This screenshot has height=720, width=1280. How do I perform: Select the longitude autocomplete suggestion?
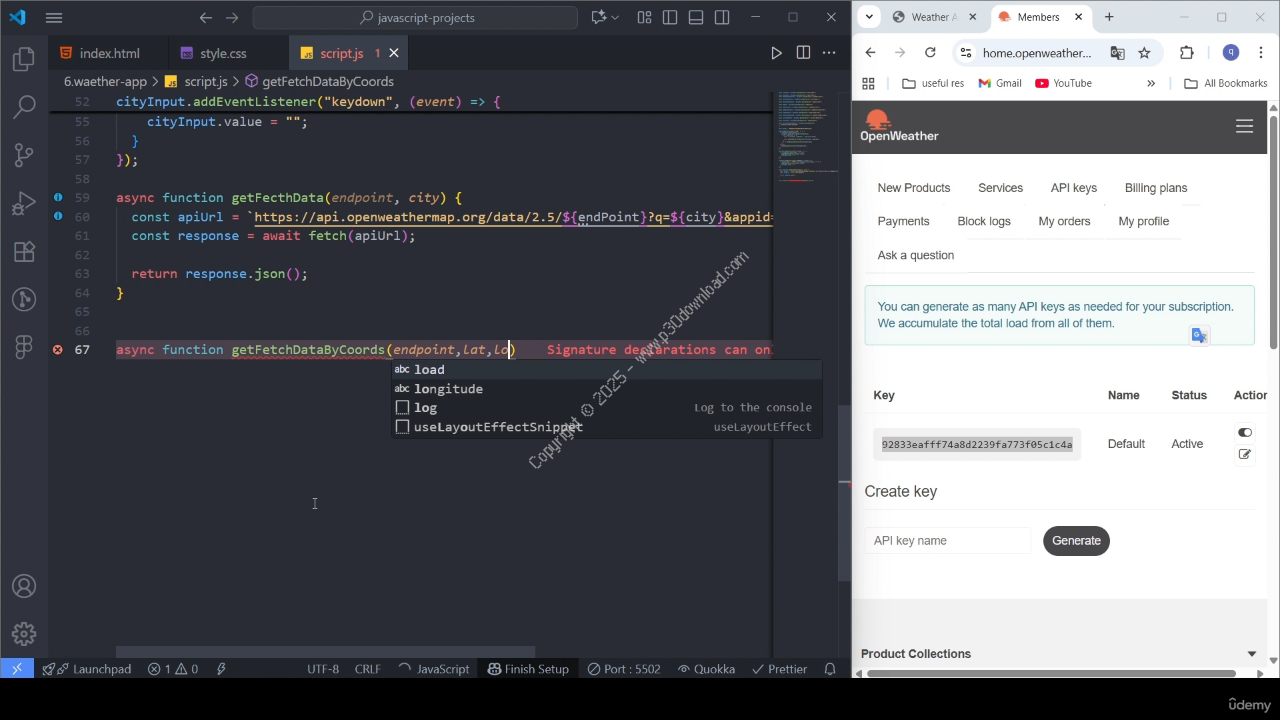point(448,389)
